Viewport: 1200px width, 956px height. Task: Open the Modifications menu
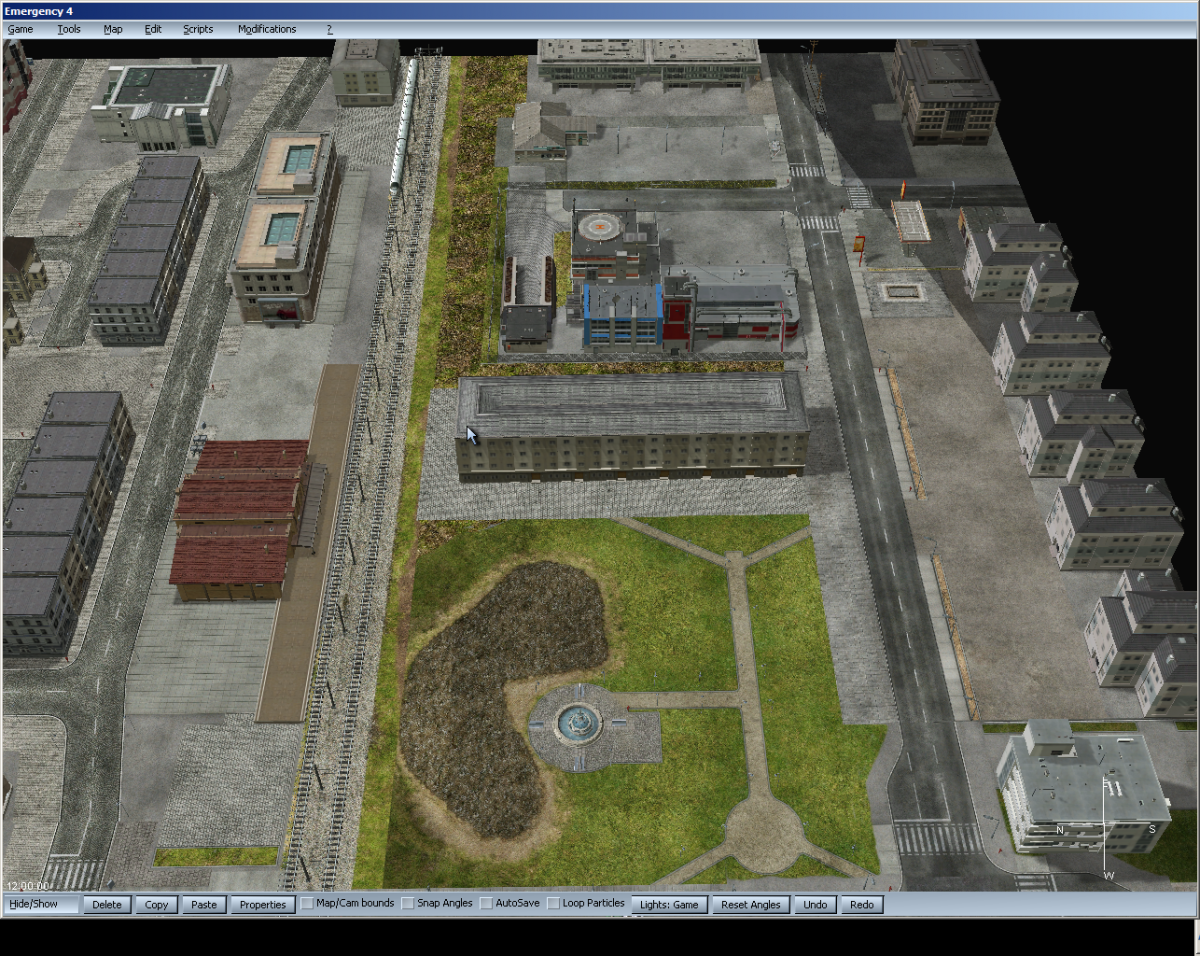tap(267, 29)
